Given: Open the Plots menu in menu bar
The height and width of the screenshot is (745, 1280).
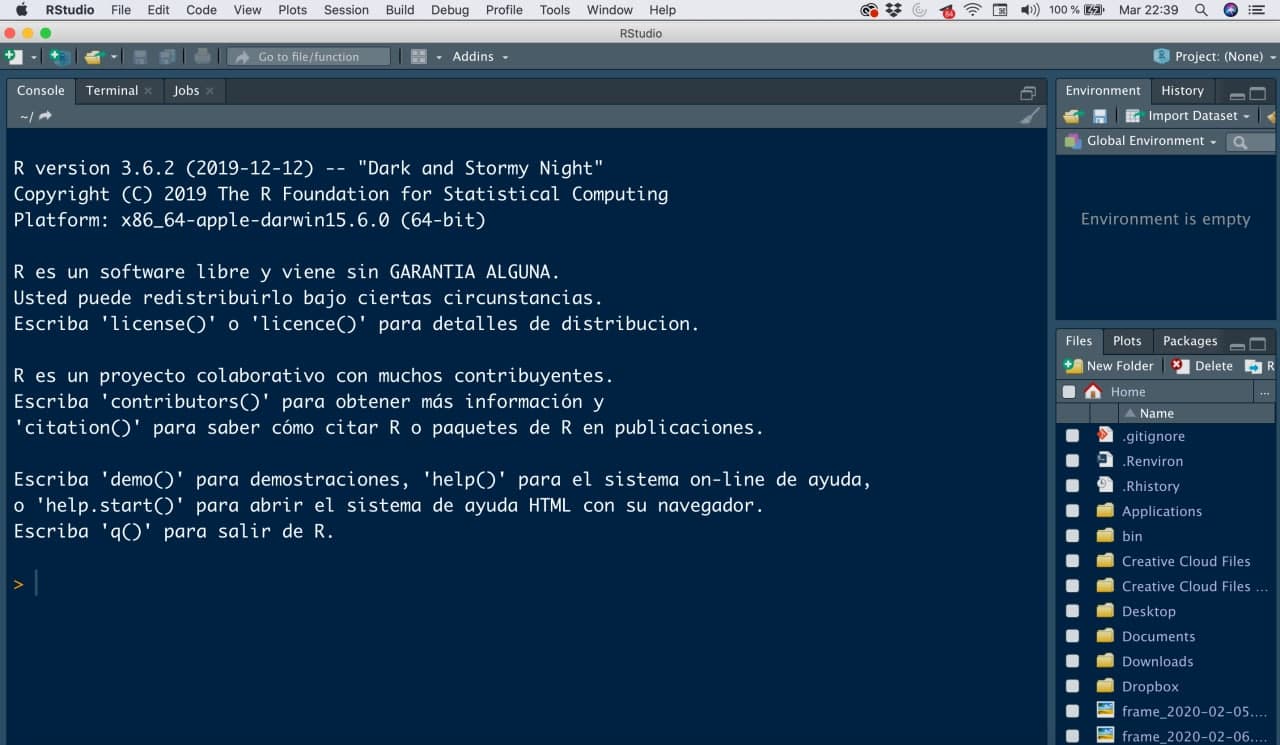Looking at the screenshot, I should (x=293, y=10).
